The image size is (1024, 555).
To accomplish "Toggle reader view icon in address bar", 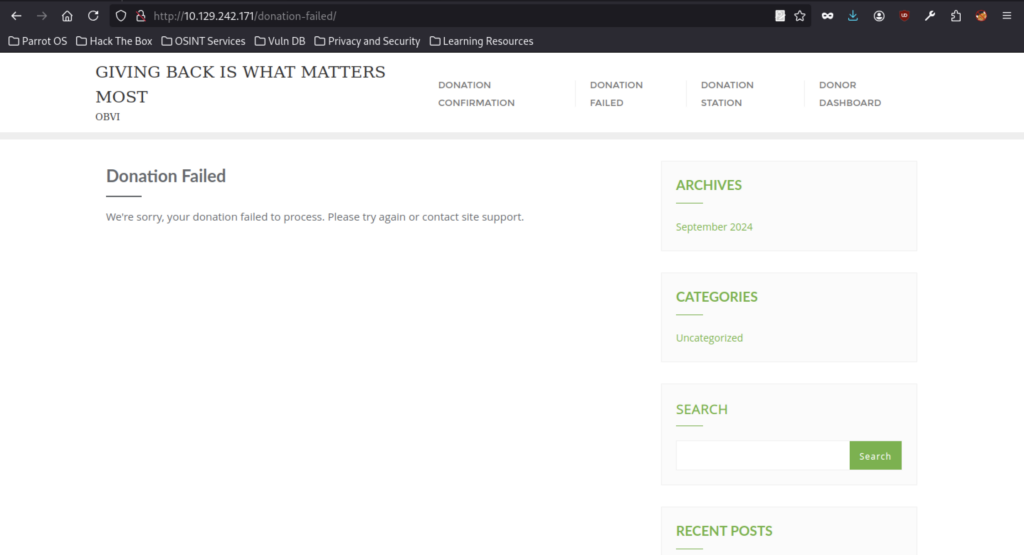I will coord(780,16).
